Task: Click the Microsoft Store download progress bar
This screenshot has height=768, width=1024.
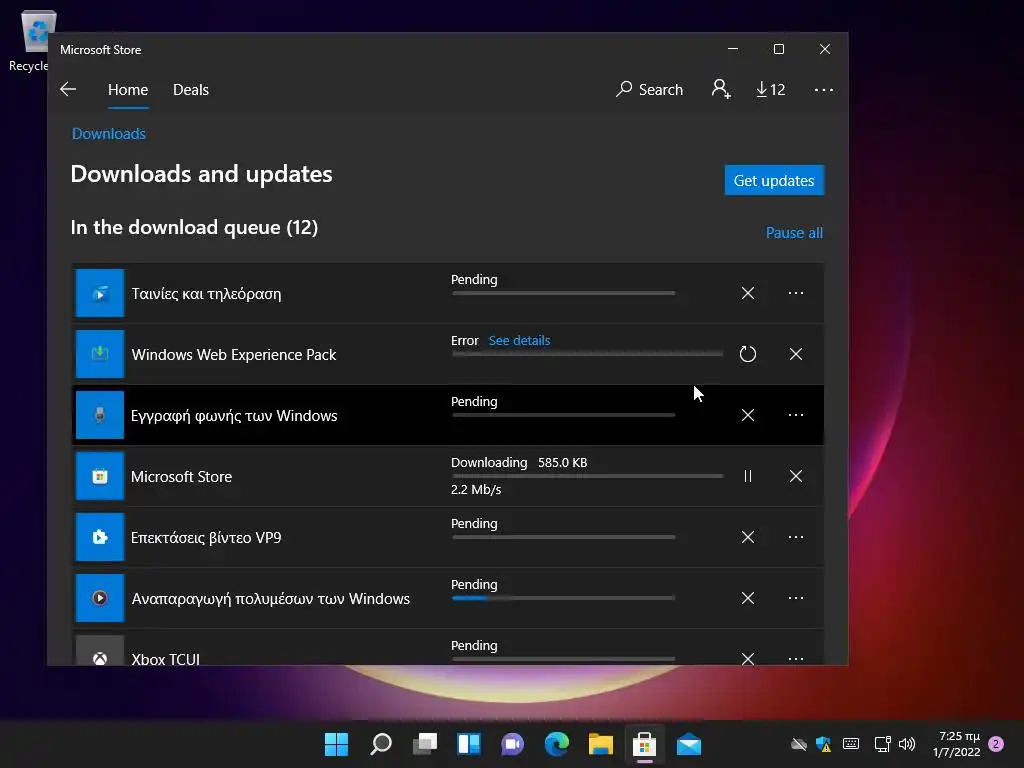Action: coord(588,476)
